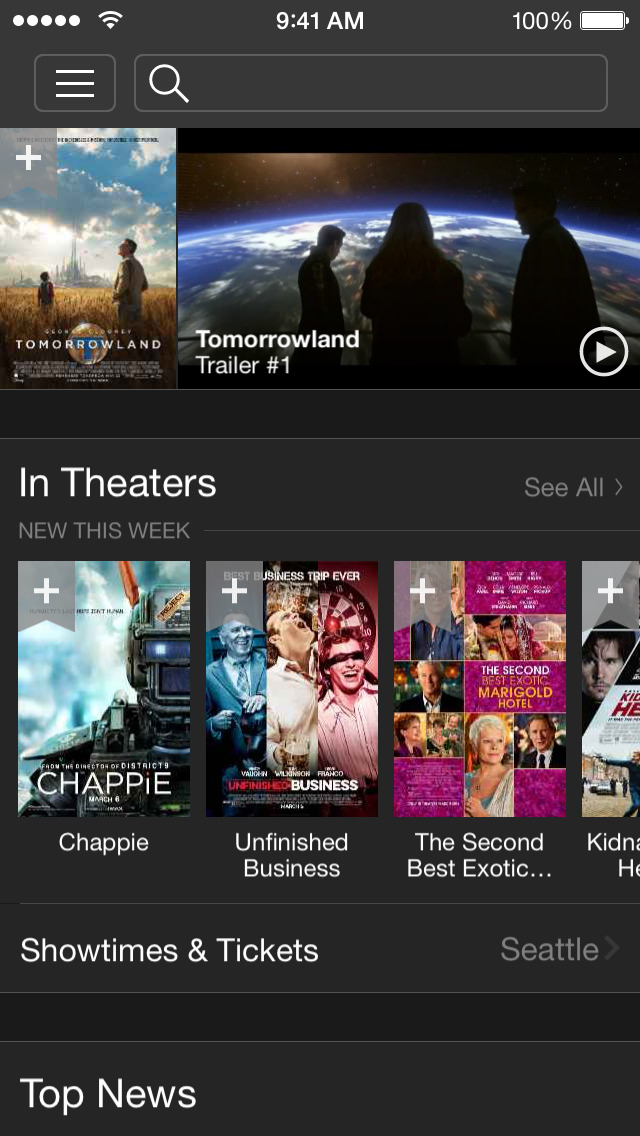This screenshot has width=640, height=1136.
Task: Add Chappie to watchlist
Action: click(46, 592)
